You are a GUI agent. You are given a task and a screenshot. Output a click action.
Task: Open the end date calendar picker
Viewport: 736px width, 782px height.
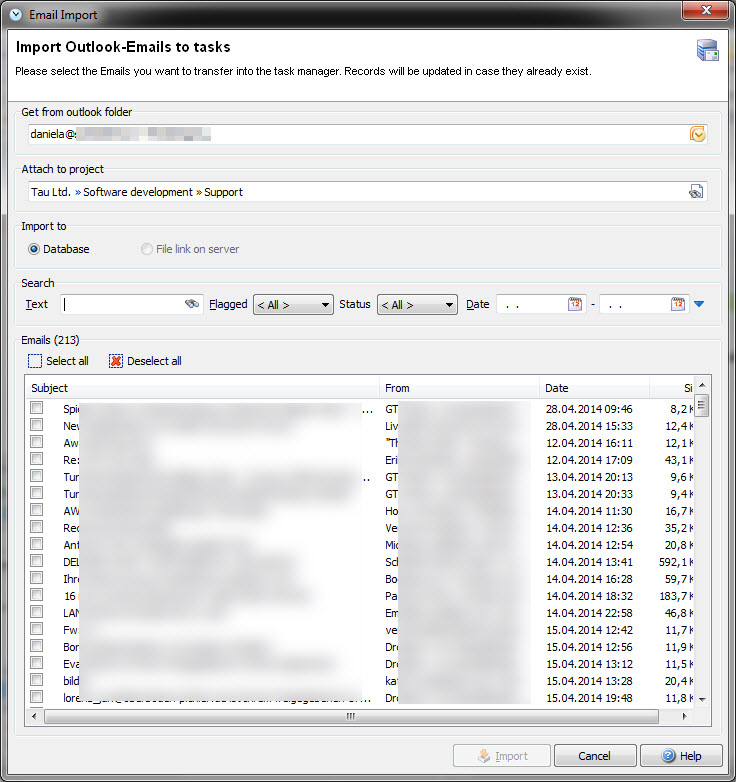pos(678,304)
